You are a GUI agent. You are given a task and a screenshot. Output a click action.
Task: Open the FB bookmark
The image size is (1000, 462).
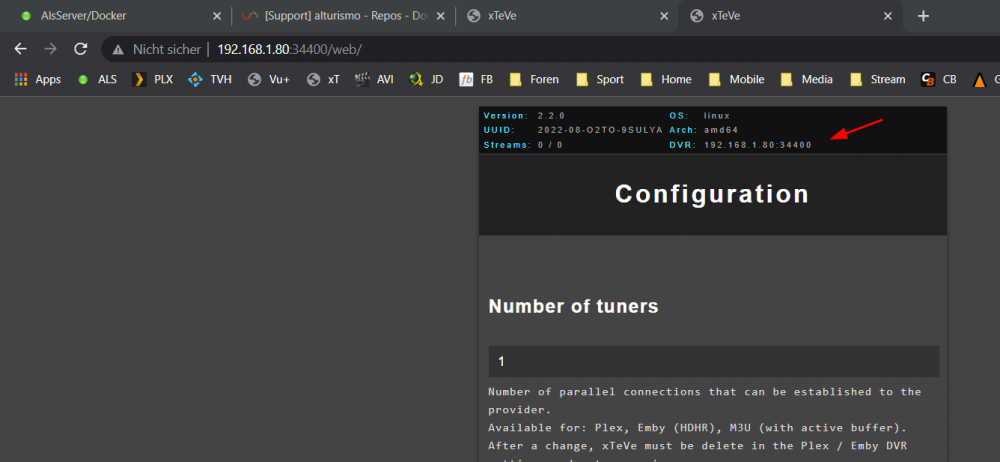(x=476, y=80)
